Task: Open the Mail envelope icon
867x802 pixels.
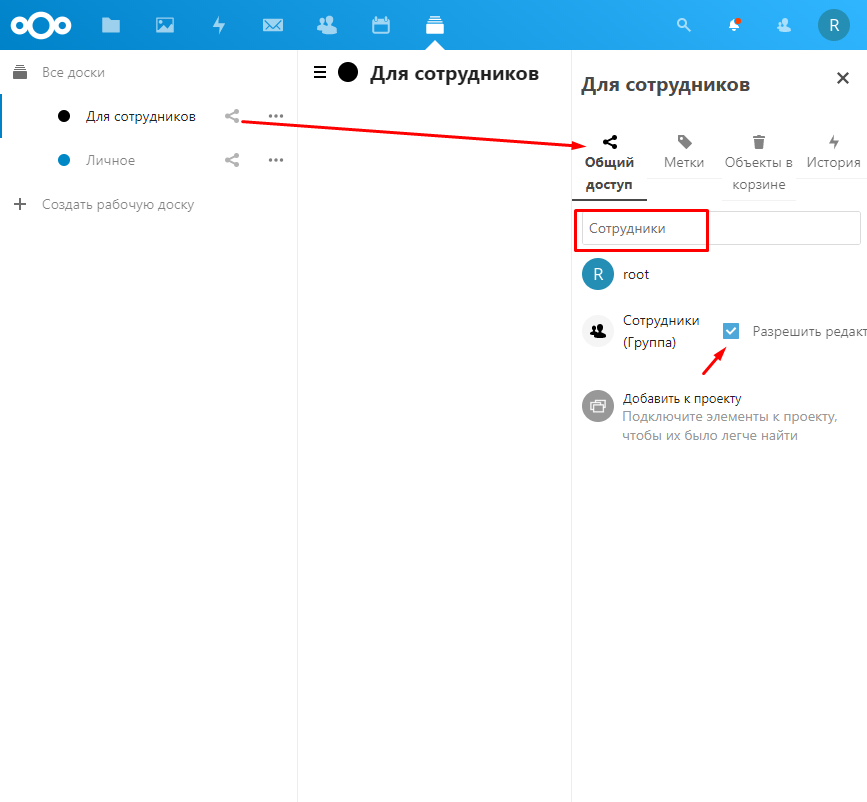Action: click(x=273, y=25)
